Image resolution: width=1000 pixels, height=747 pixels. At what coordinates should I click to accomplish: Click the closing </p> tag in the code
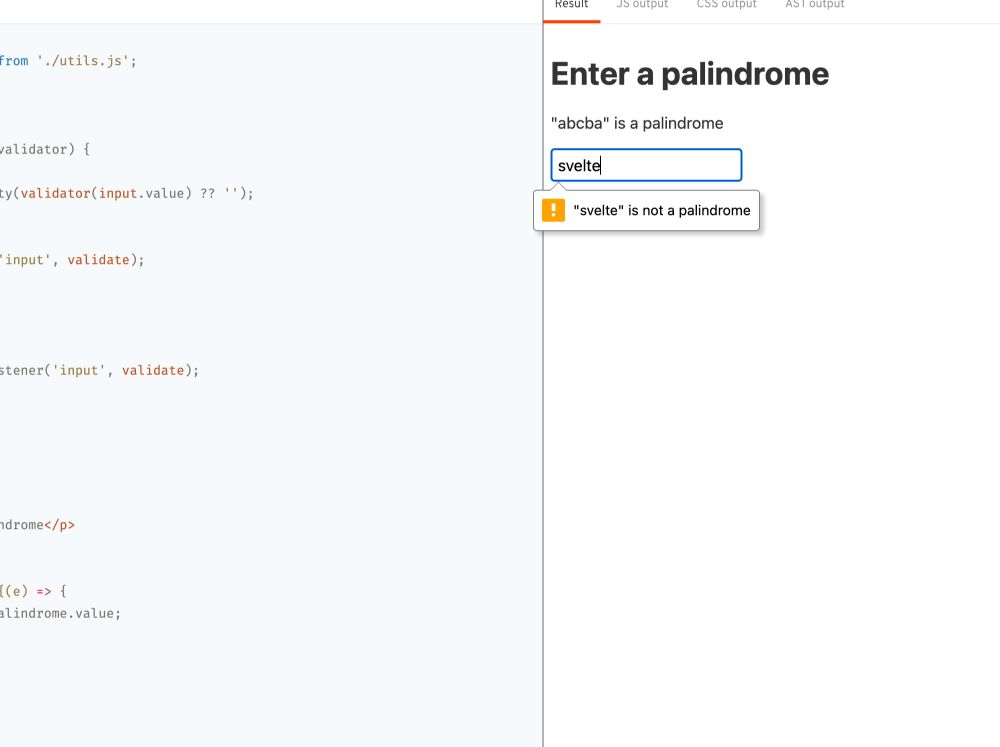click(59, 525)
